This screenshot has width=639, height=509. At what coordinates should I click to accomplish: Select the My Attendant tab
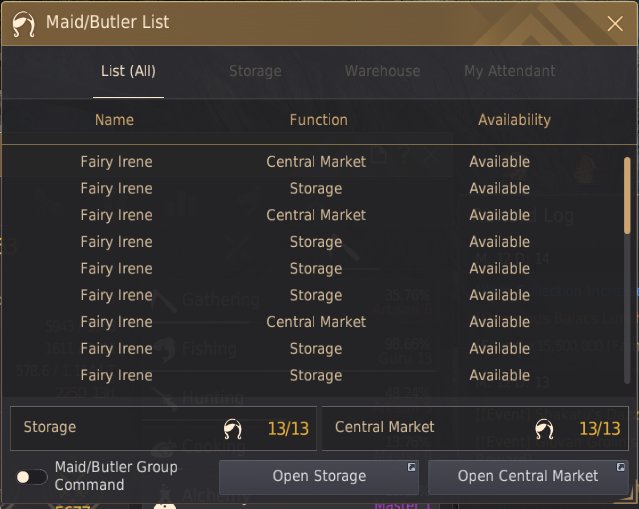click(x=509, y=71)
